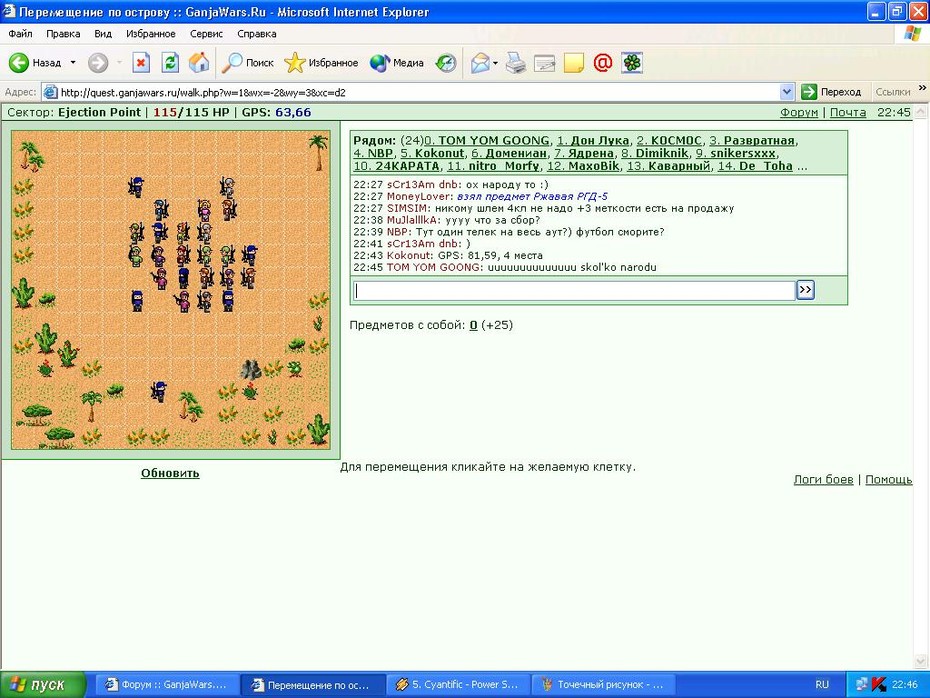Click the network tray icon in the system tray
The height and width of the screenshot is (698, 930).
pyautogui.click(x=861, y=684)
